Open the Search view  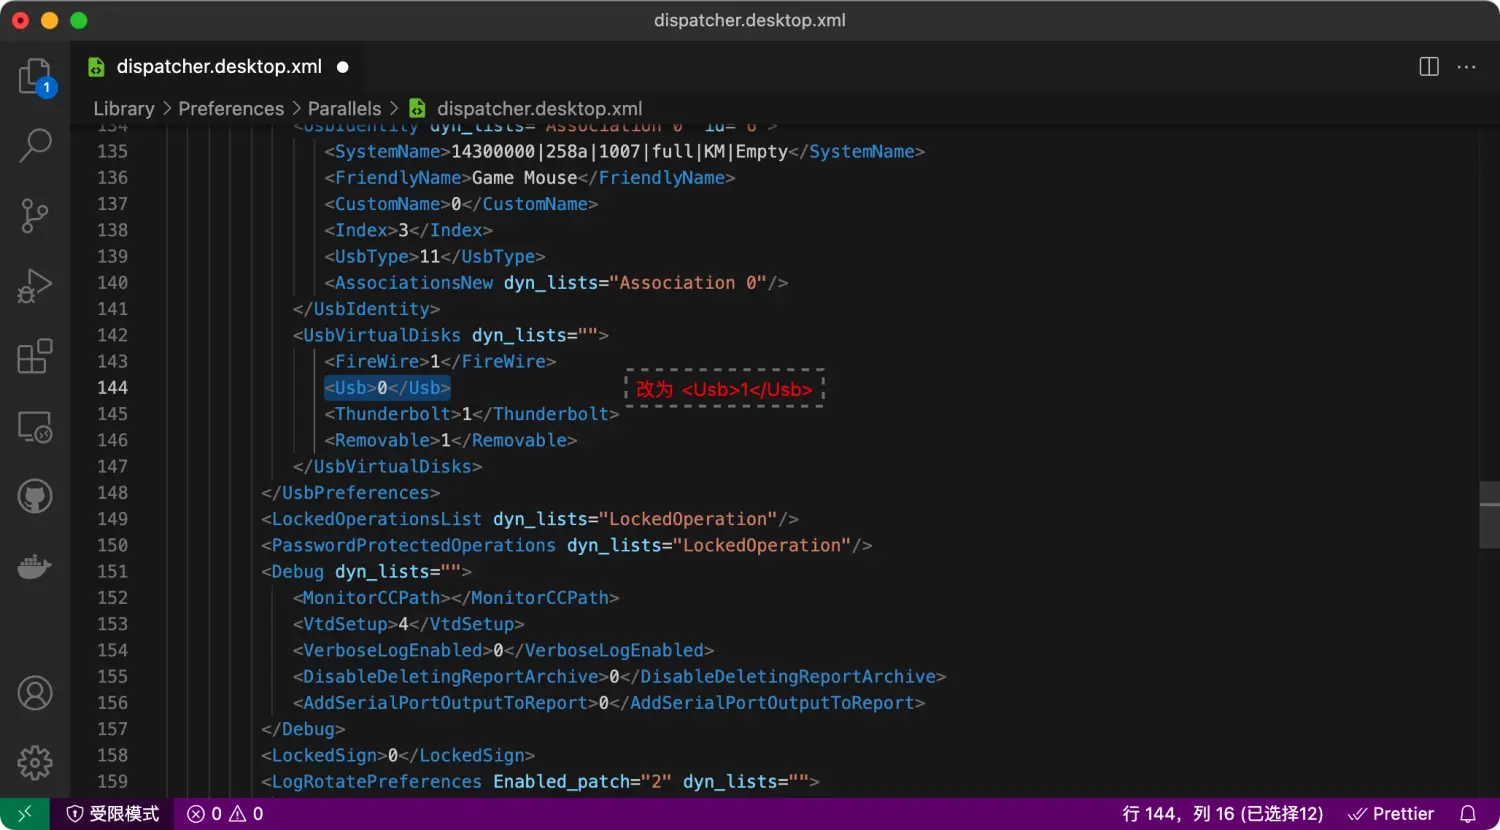(x=35, y=146)
